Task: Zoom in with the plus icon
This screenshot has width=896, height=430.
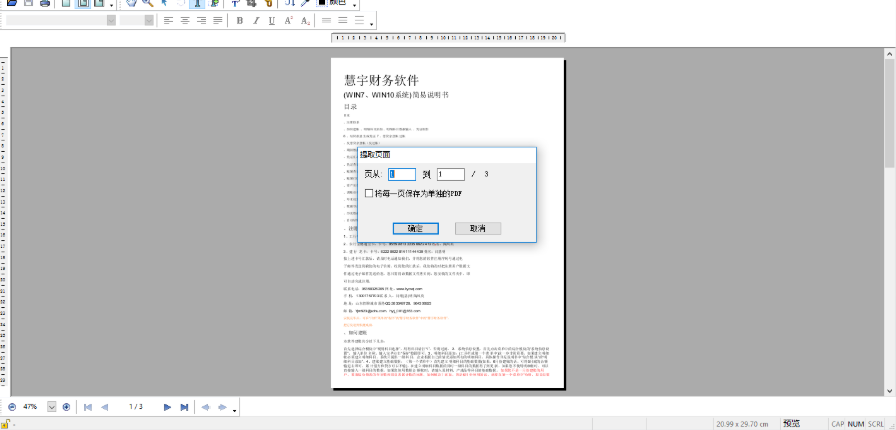Action: tap(66, 407)
